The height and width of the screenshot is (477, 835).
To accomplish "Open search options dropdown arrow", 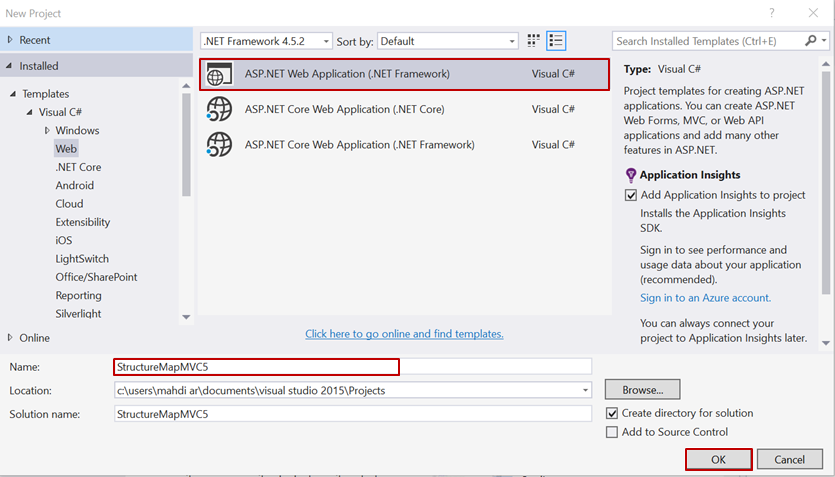I will [824, 40].
